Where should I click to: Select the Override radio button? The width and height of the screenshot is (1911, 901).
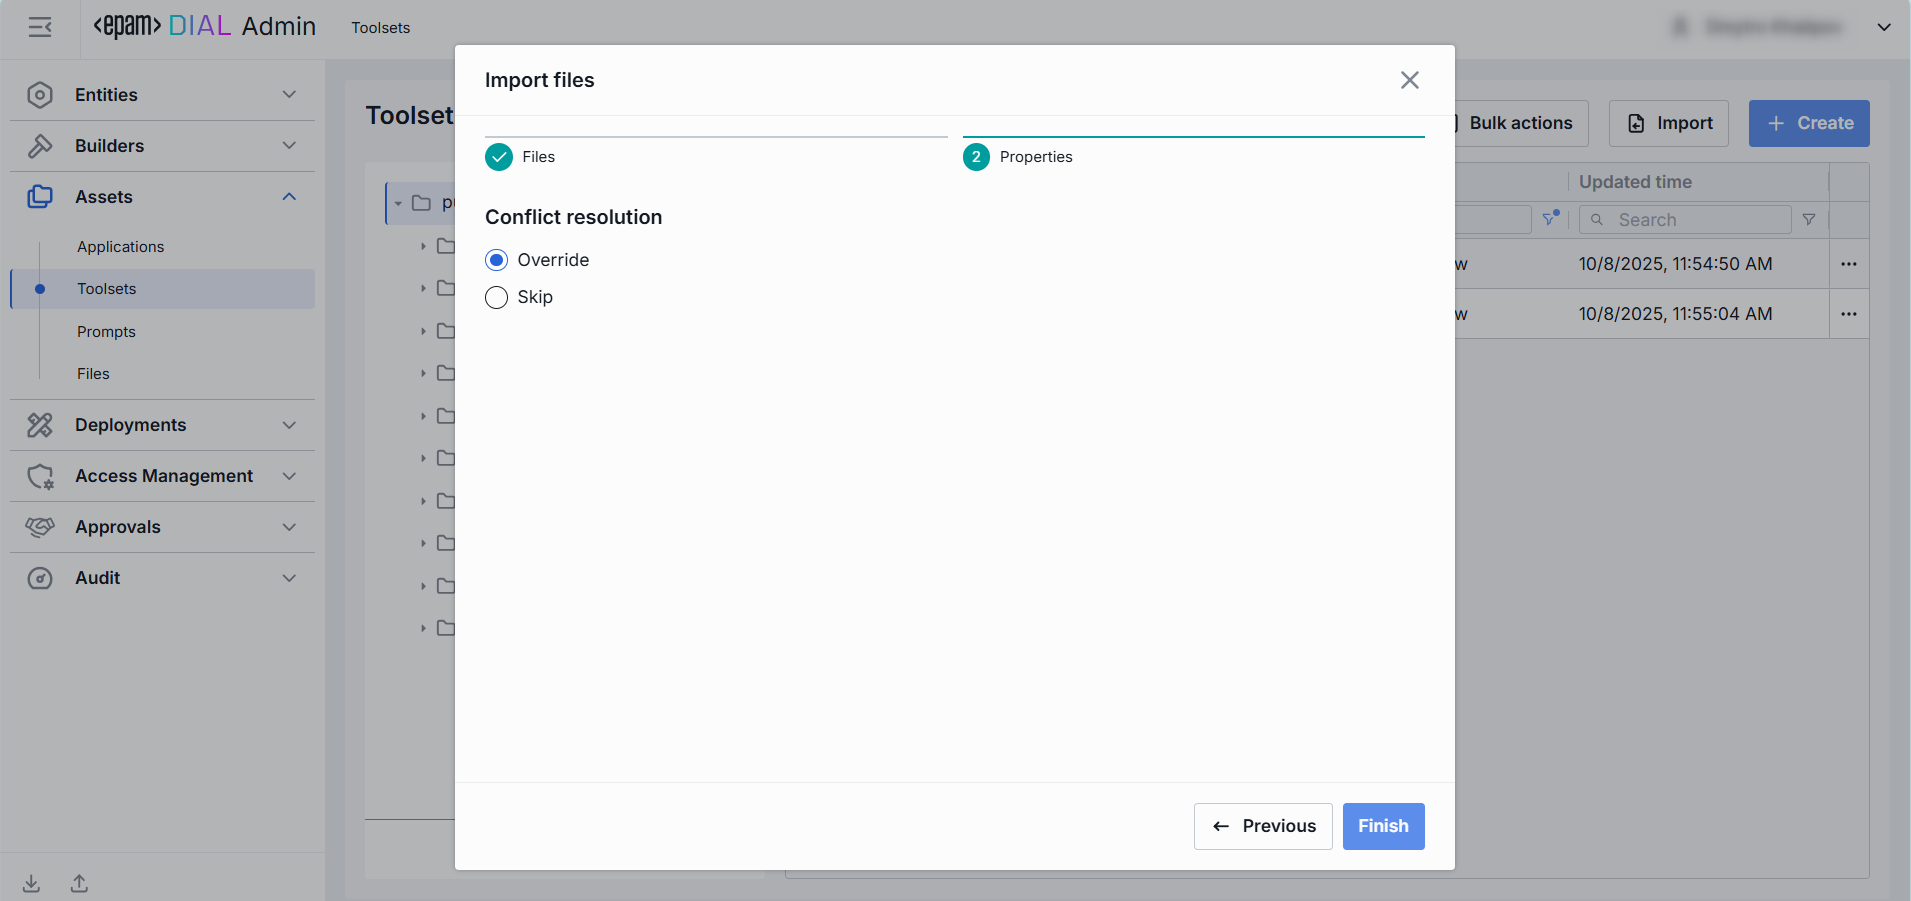497,260
